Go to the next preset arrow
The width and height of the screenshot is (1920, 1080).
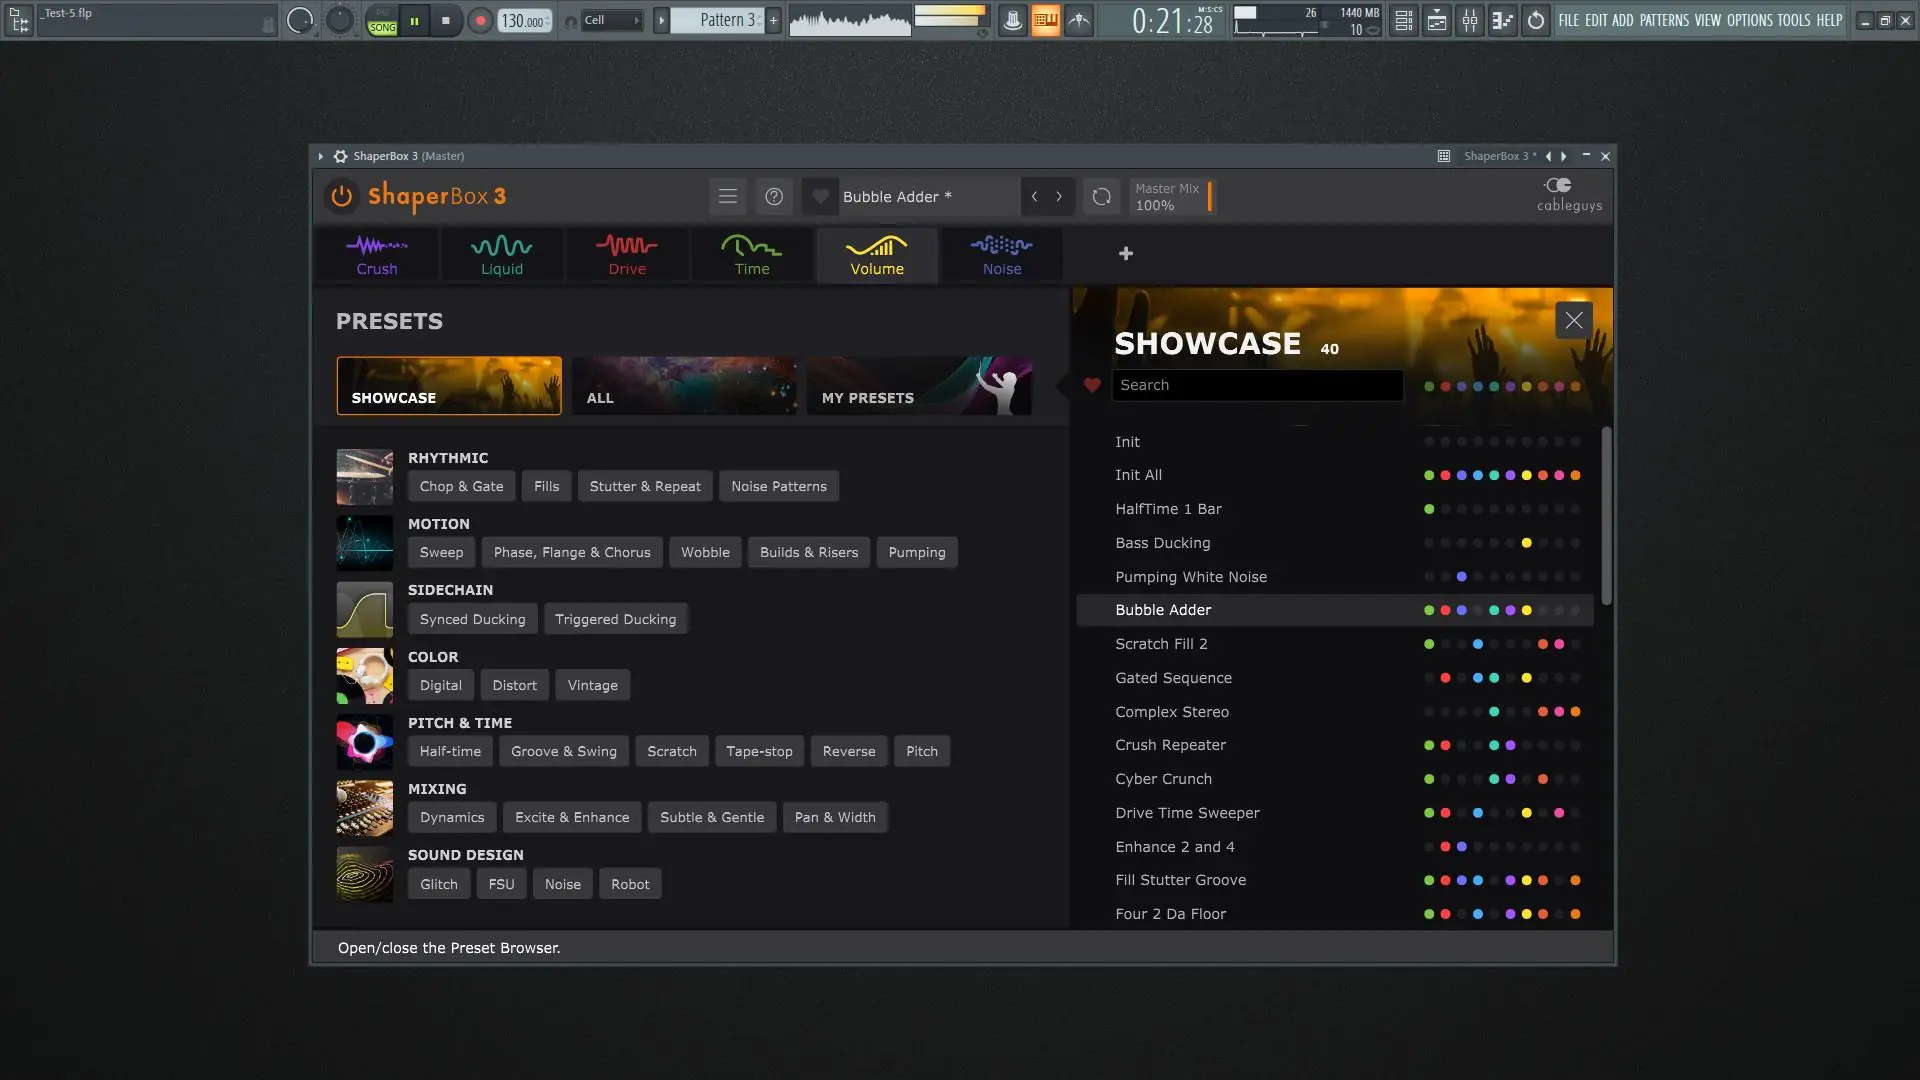(x=1059, y=197)
